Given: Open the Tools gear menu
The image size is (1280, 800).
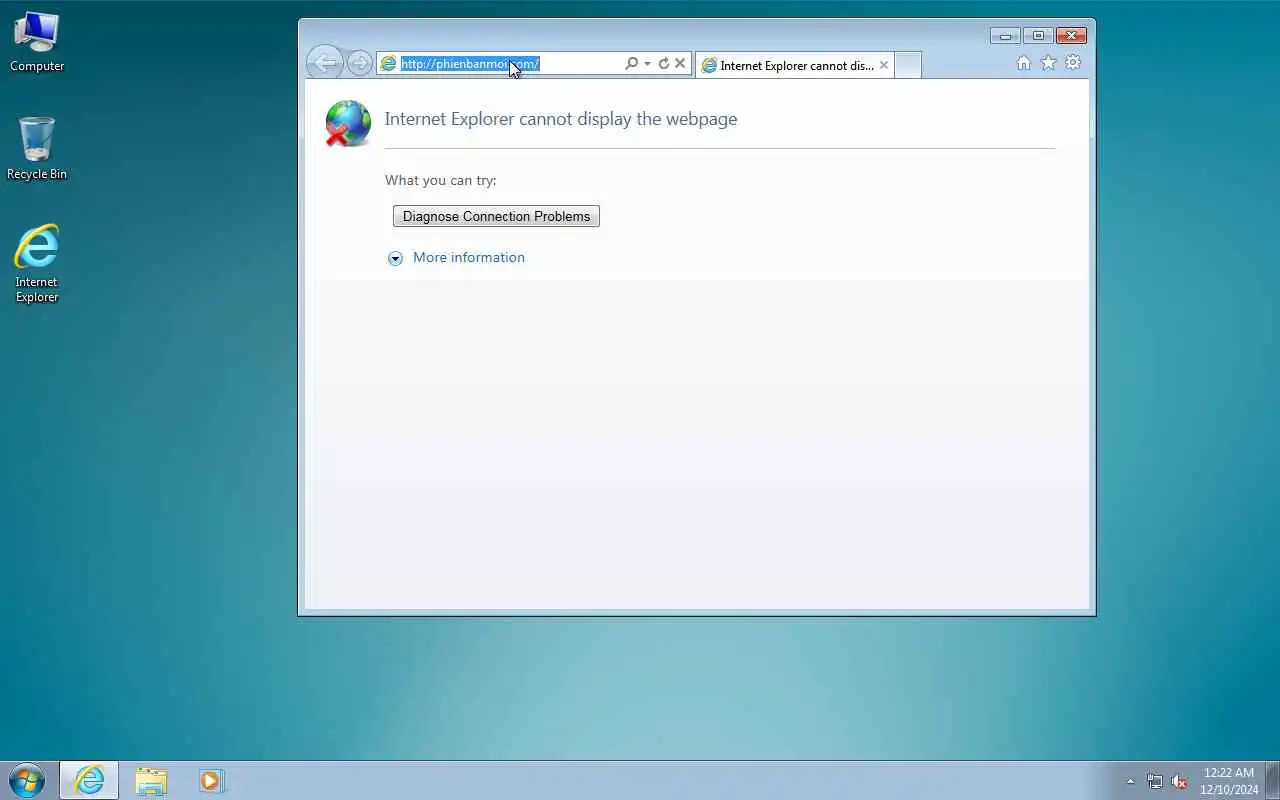Looking at the screenshot, I should [1073, 63].
